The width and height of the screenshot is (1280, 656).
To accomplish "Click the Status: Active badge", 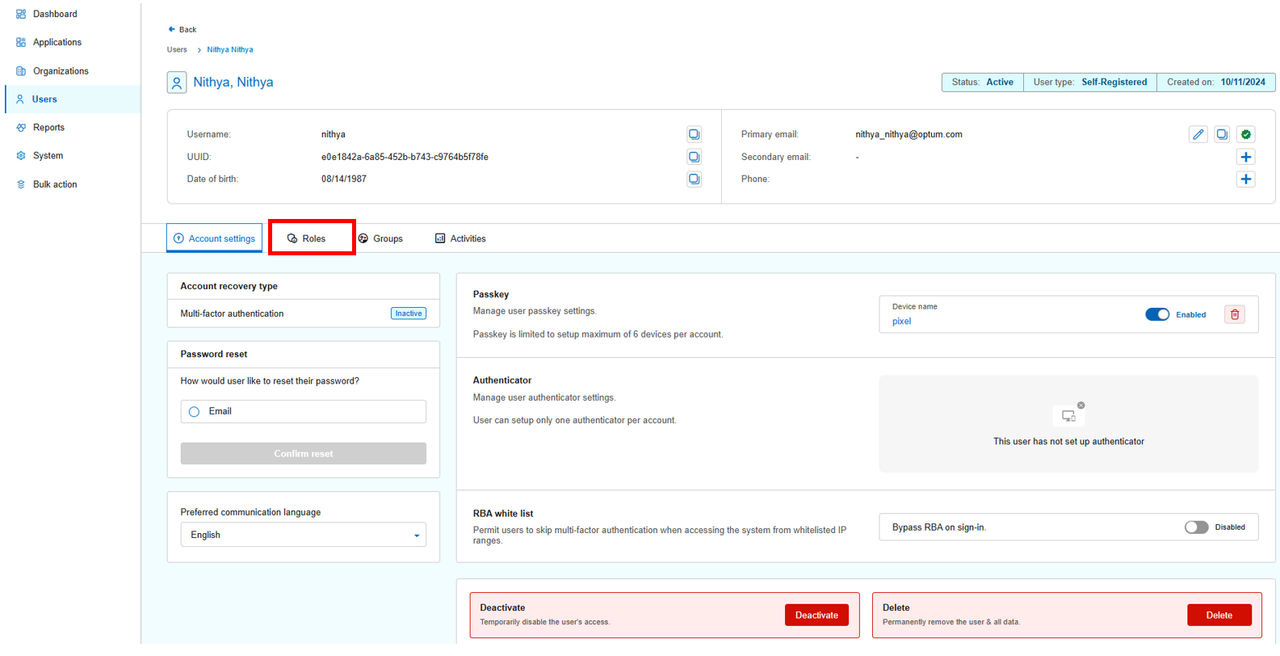I will (x=982, y=82).
